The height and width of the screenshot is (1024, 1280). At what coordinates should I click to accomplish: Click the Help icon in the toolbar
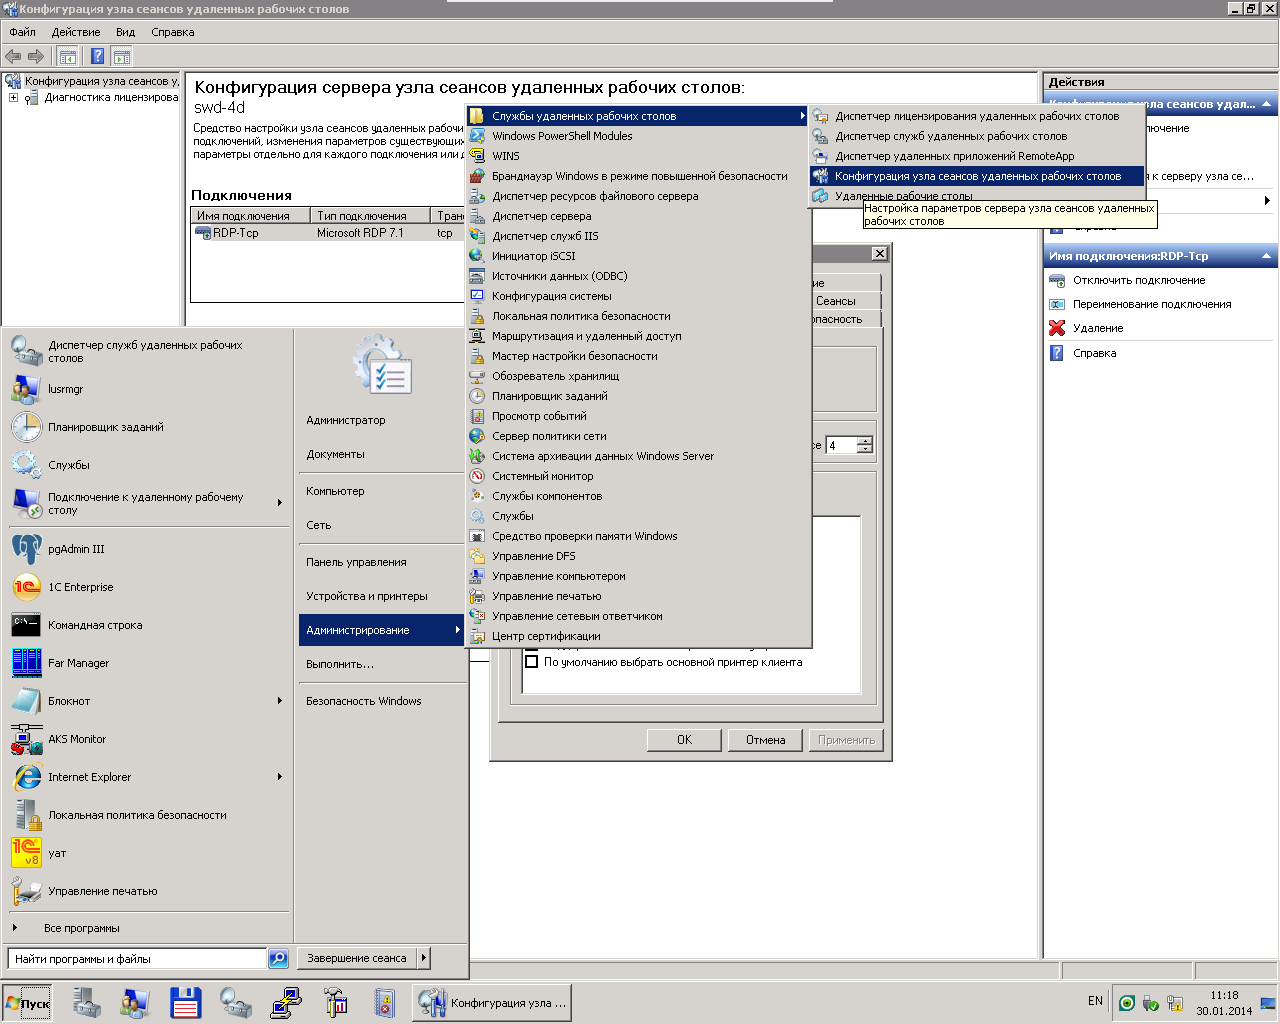point(97,56)
